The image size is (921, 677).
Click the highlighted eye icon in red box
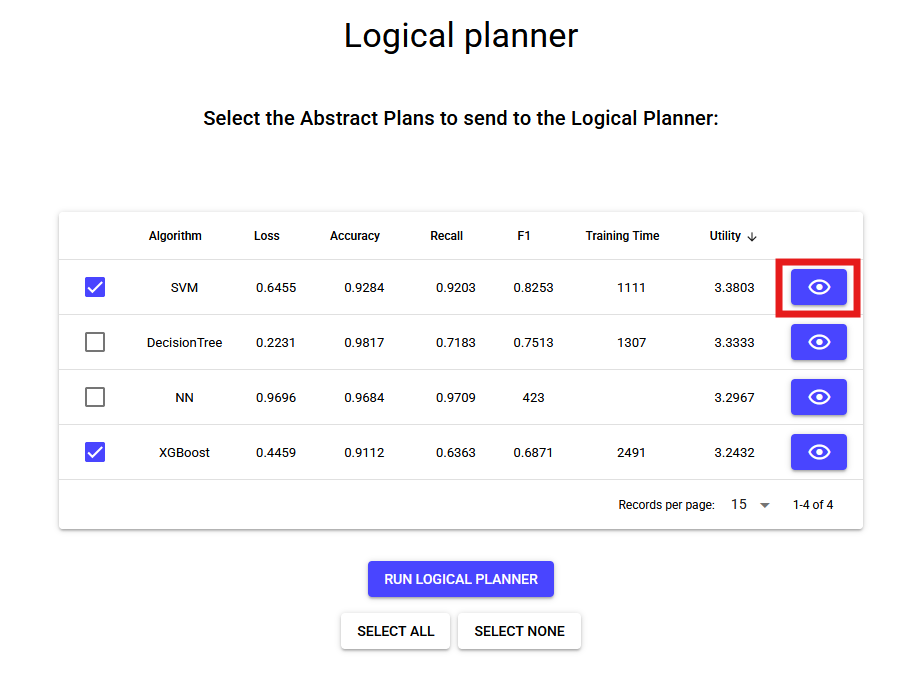818,287
